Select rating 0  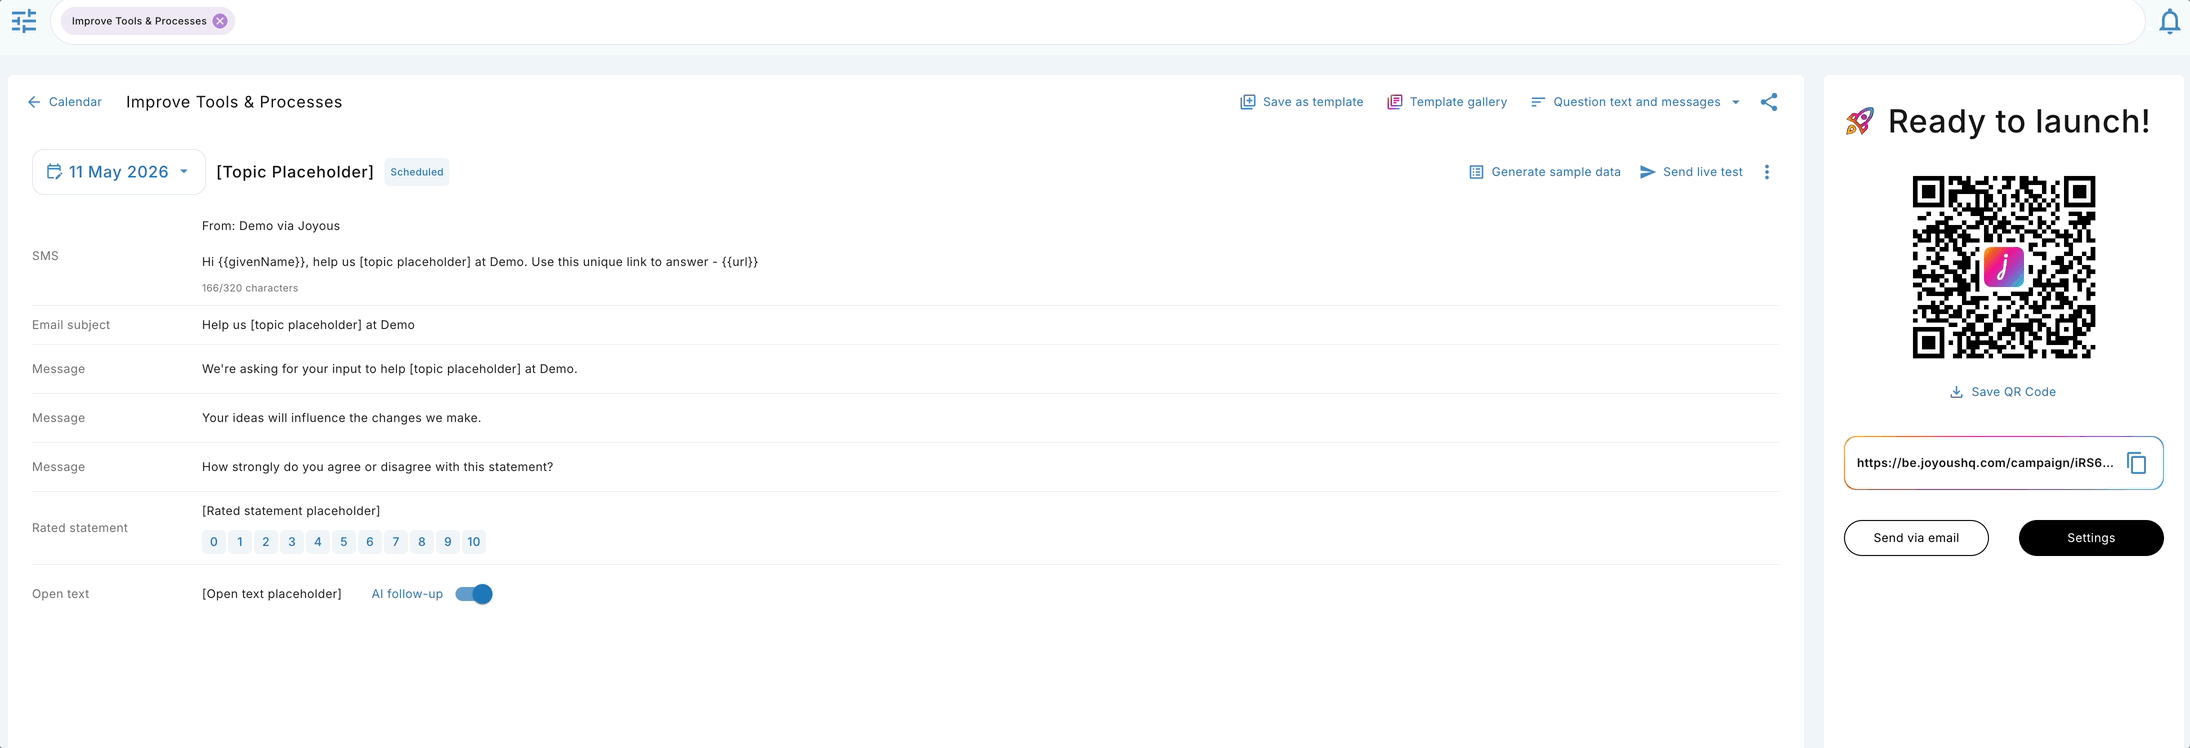pyautogui.click(x=214, y=542)
